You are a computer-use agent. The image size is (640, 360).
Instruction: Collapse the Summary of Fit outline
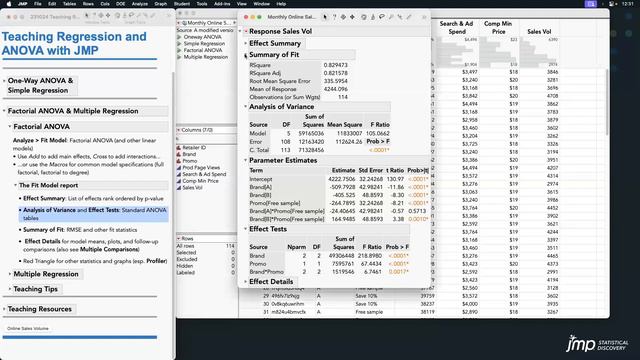(x=246, y=55)
